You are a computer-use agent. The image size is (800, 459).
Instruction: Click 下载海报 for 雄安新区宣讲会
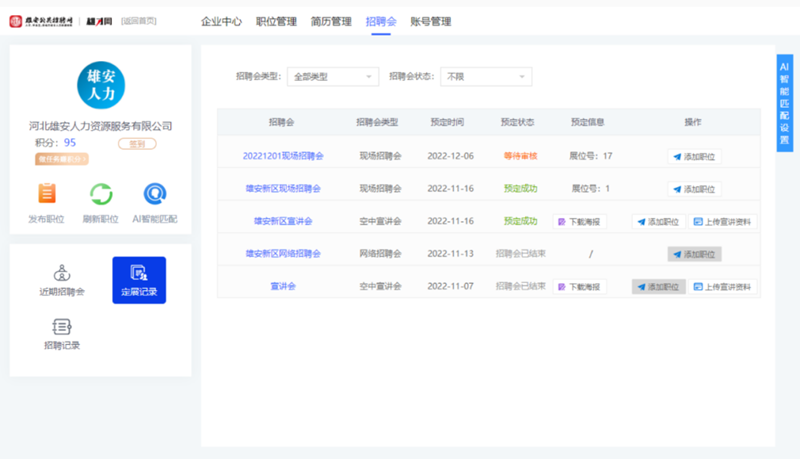[x=580, y=221]
